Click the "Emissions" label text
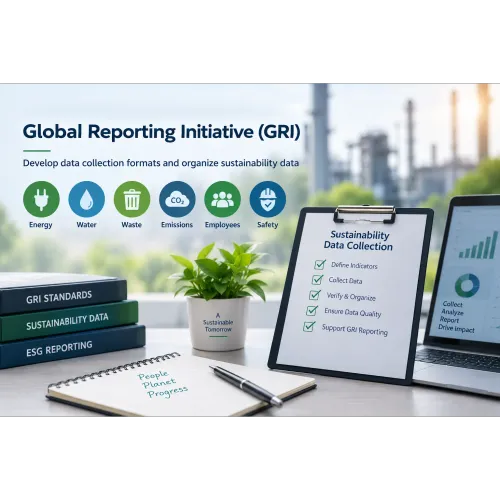Image resolution: width=500 pixels, height=500 pixels. [x=177, y=225]
